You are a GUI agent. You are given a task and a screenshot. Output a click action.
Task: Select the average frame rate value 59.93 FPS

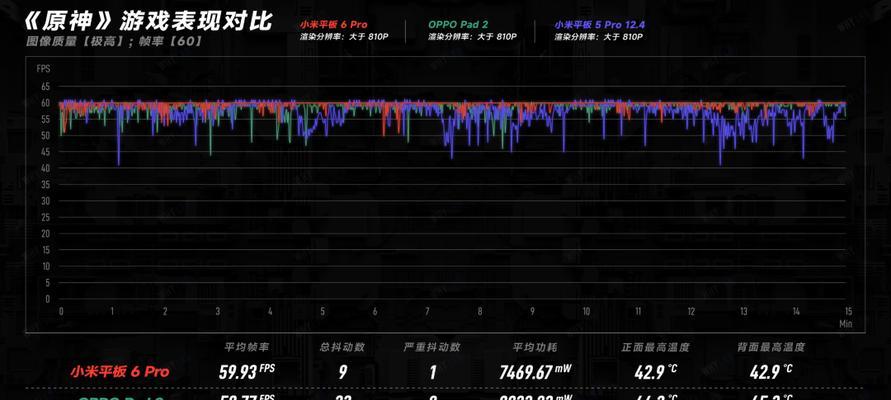click(247, 372)
